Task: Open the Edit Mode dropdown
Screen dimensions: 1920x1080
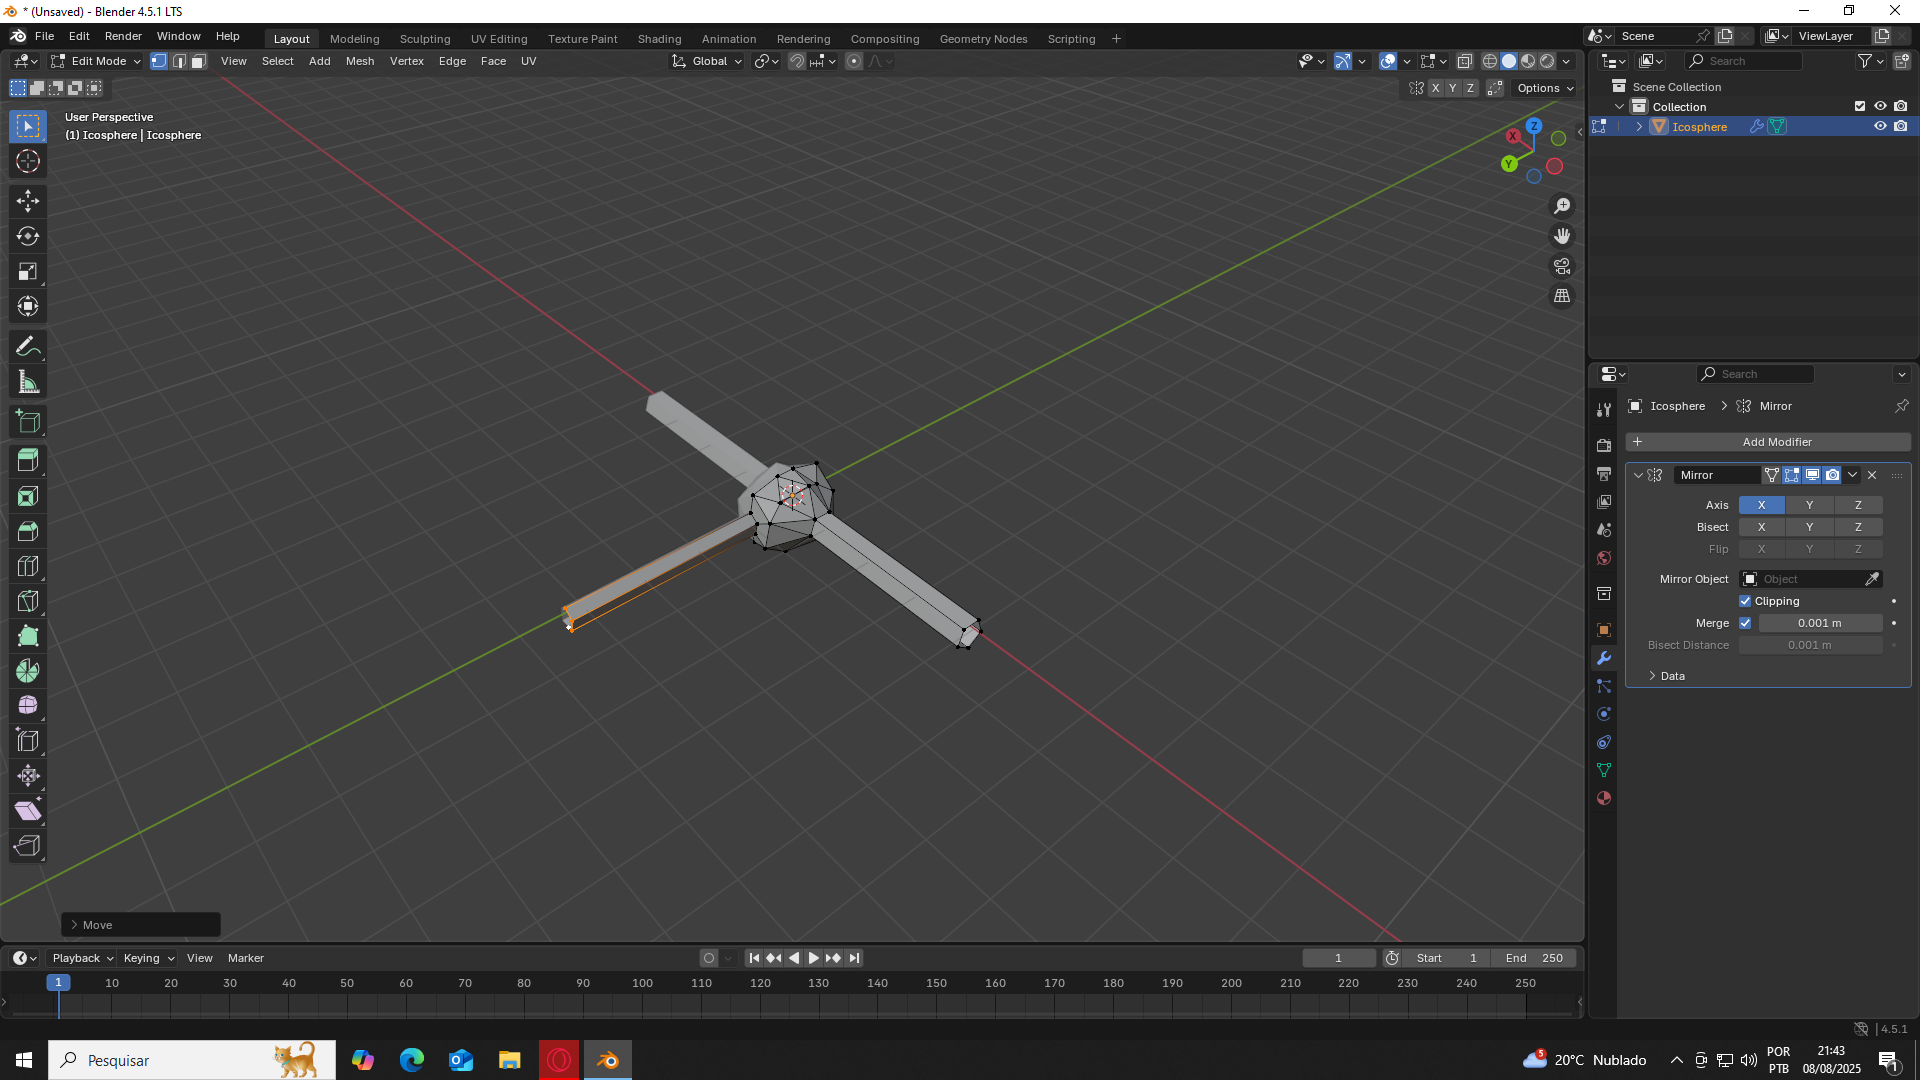Action: click(x=97, y=61)
